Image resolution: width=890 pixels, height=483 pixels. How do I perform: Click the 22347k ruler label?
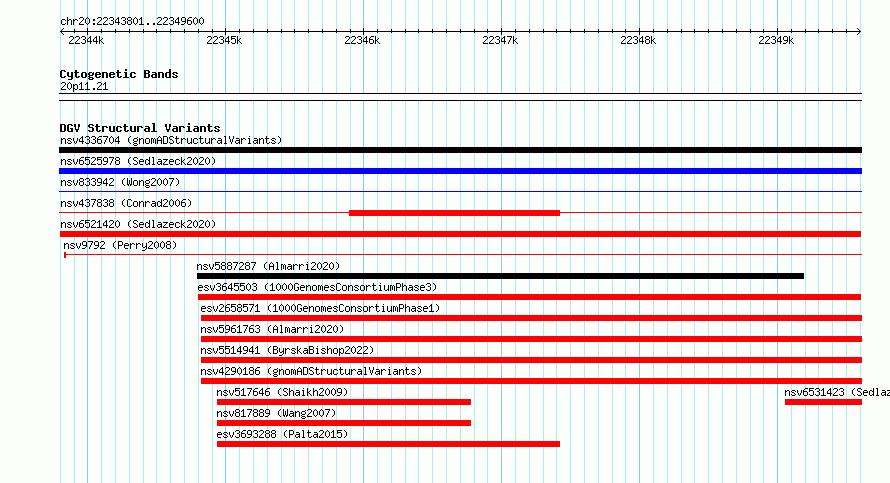[500, 40]
